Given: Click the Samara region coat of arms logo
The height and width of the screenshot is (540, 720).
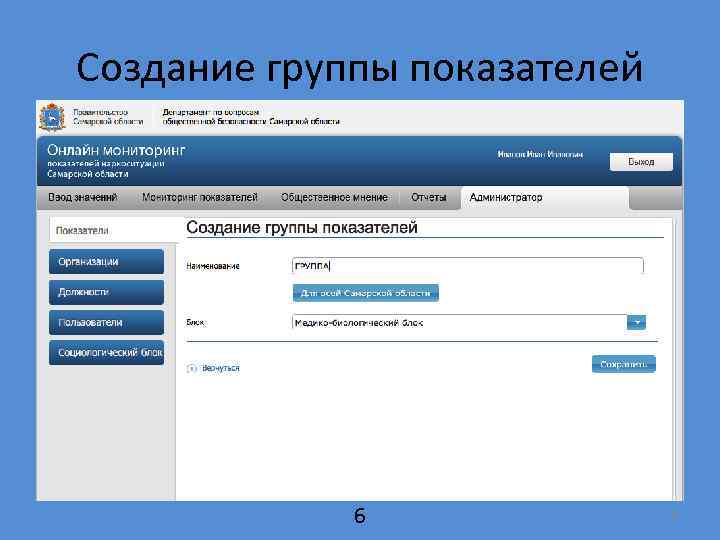Looking at the screenshot, I should pos(52,117).
